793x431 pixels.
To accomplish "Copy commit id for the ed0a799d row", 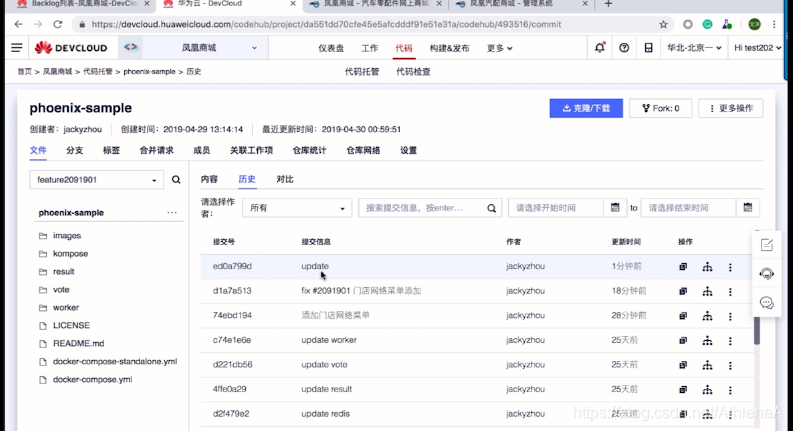I will pos(683,267).
